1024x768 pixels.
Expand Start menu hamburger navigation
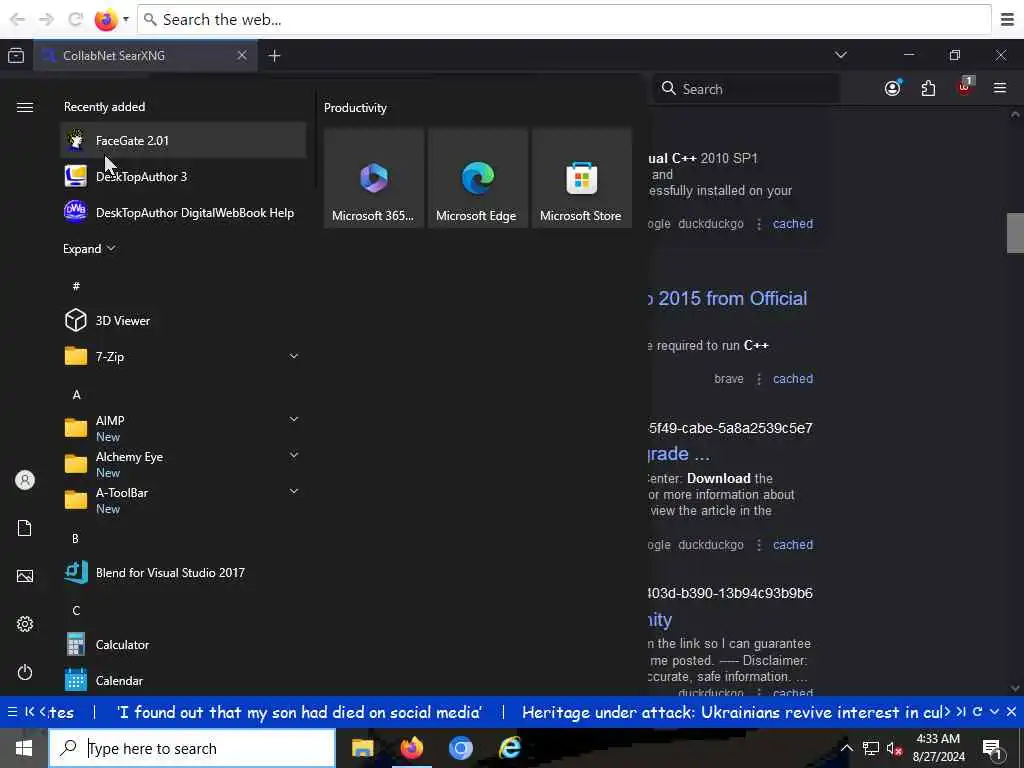tap(25, 107)
